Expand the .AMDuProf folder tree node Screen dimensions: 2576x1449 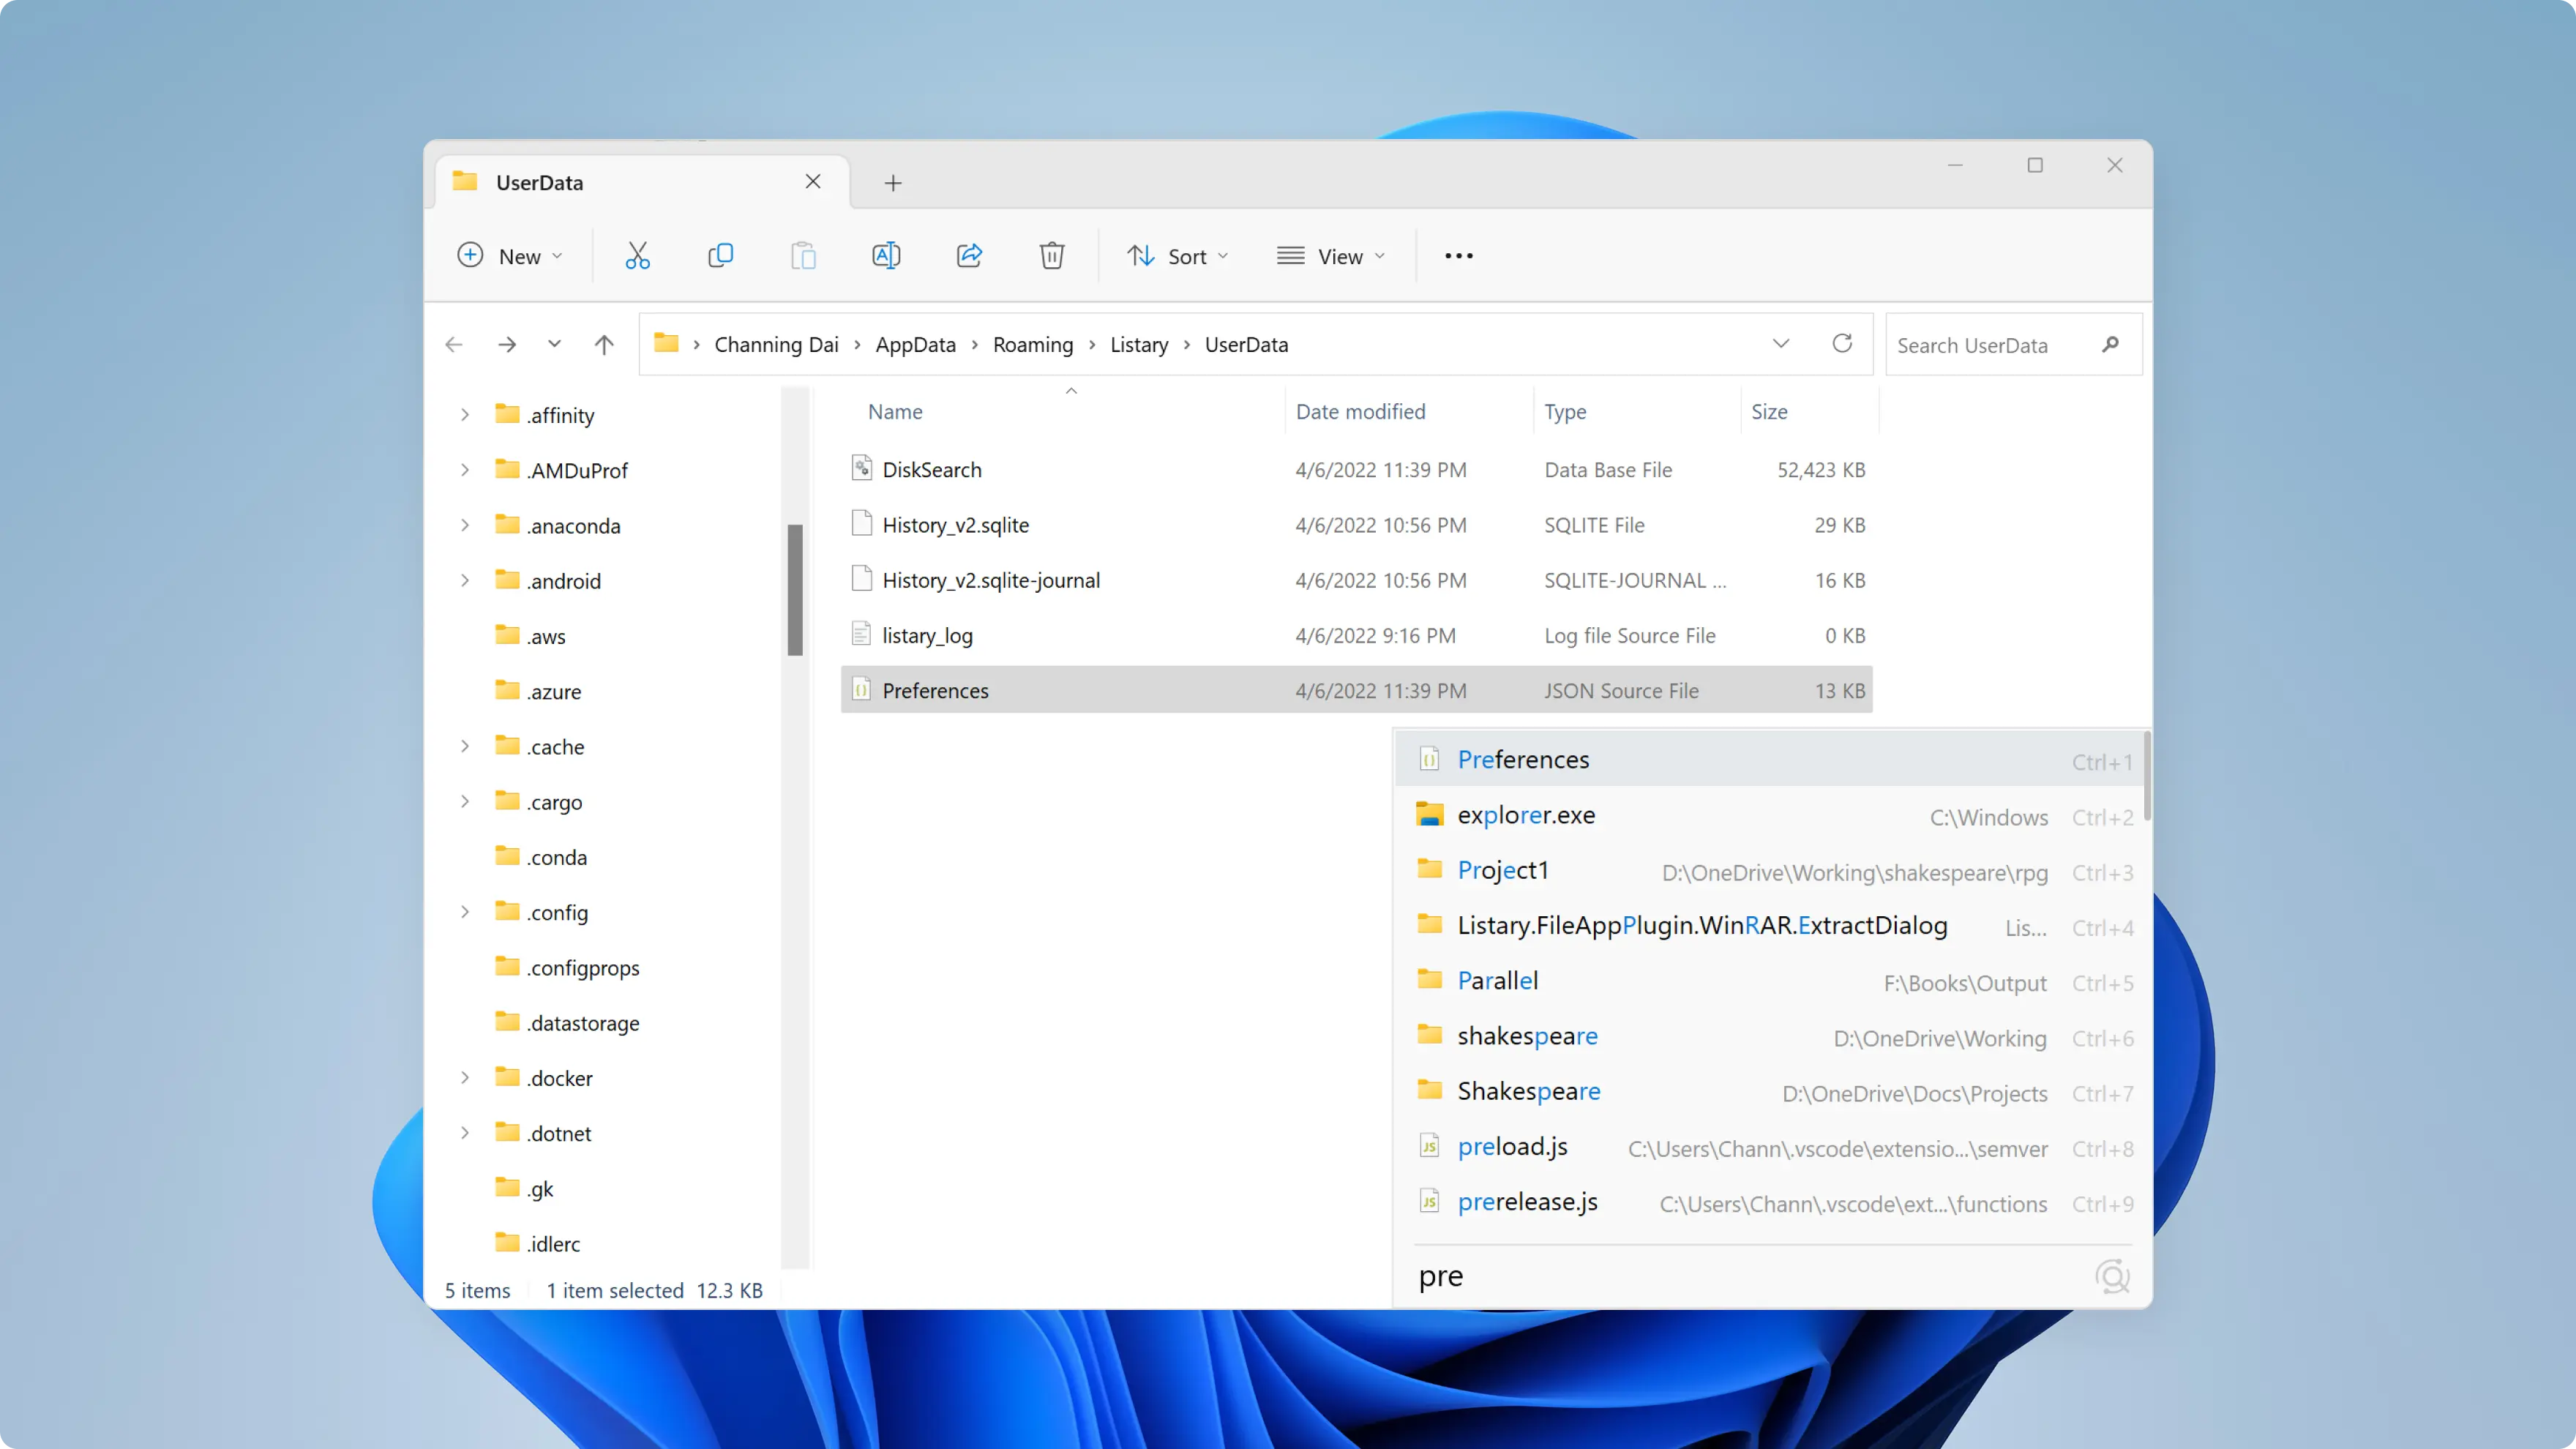point(465,470)
